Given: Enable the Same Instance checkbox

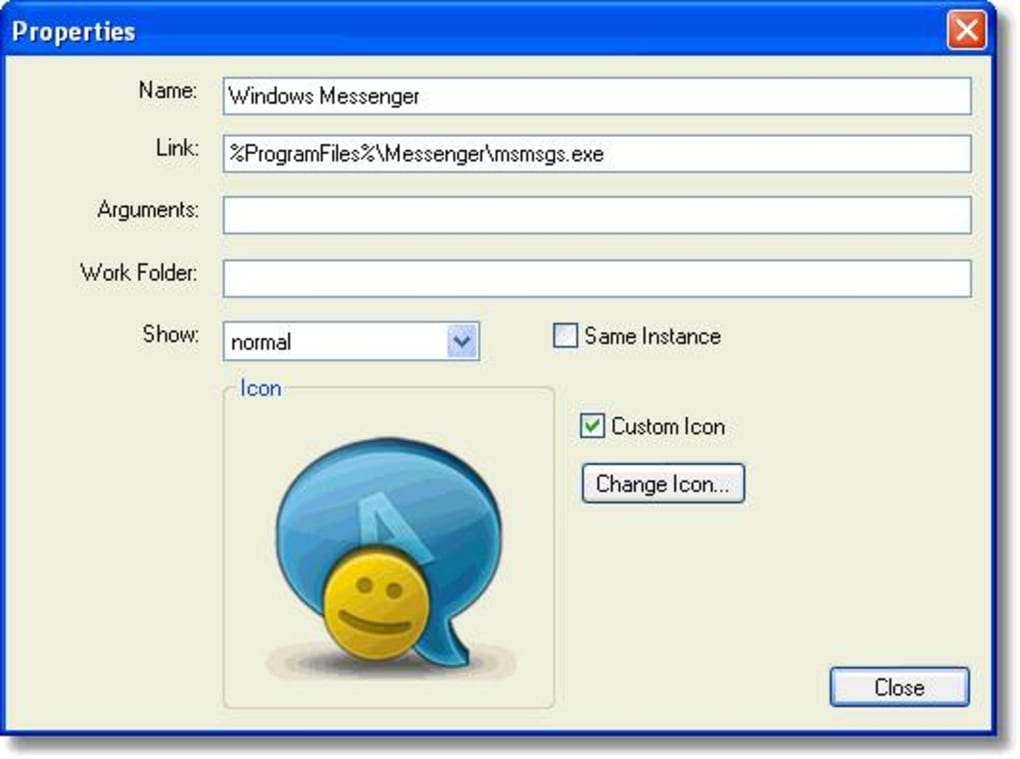Looking at the screenshot, I should (565, 336).
